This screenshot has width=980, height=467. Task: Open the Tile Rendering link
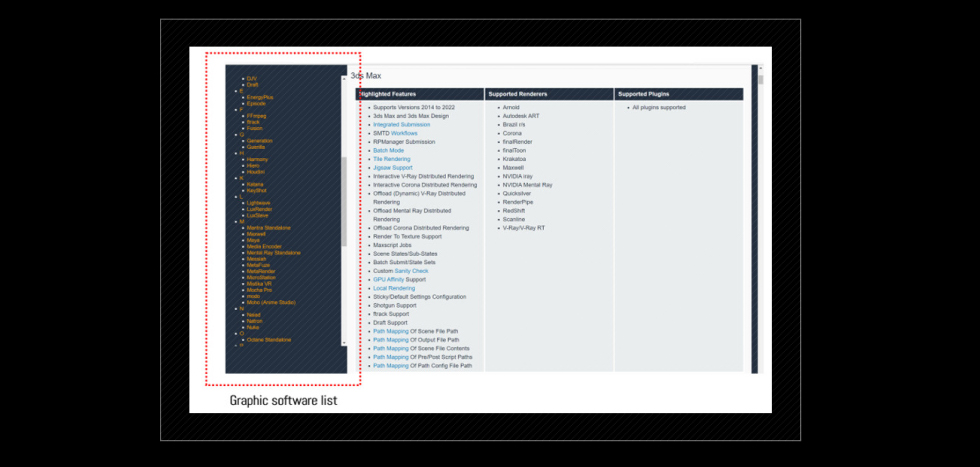392,159
